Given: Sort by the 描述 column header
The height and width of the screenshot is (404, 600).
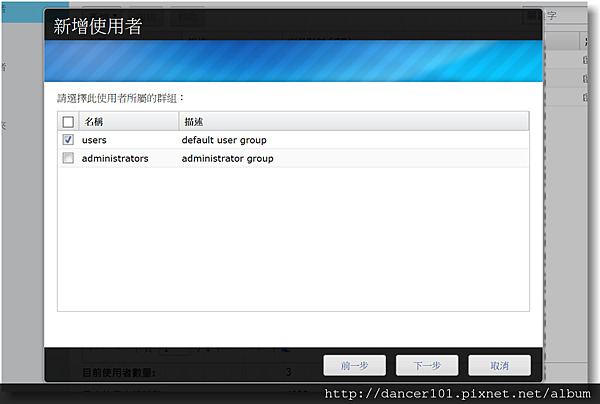Looking at the screenshot, I should (x=354, y=122).
